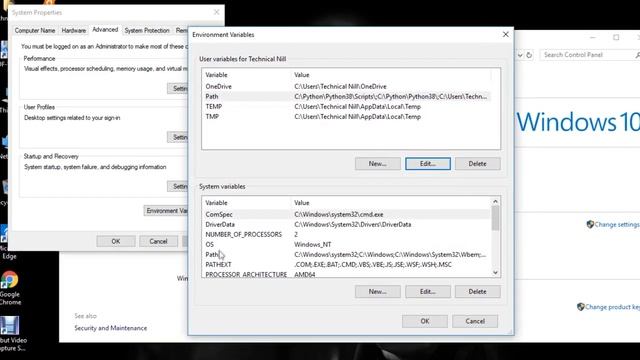Viewport: 640px width, 360px height.
Task: Select ComSpec system variable row
Action: (x=347, y=214)
